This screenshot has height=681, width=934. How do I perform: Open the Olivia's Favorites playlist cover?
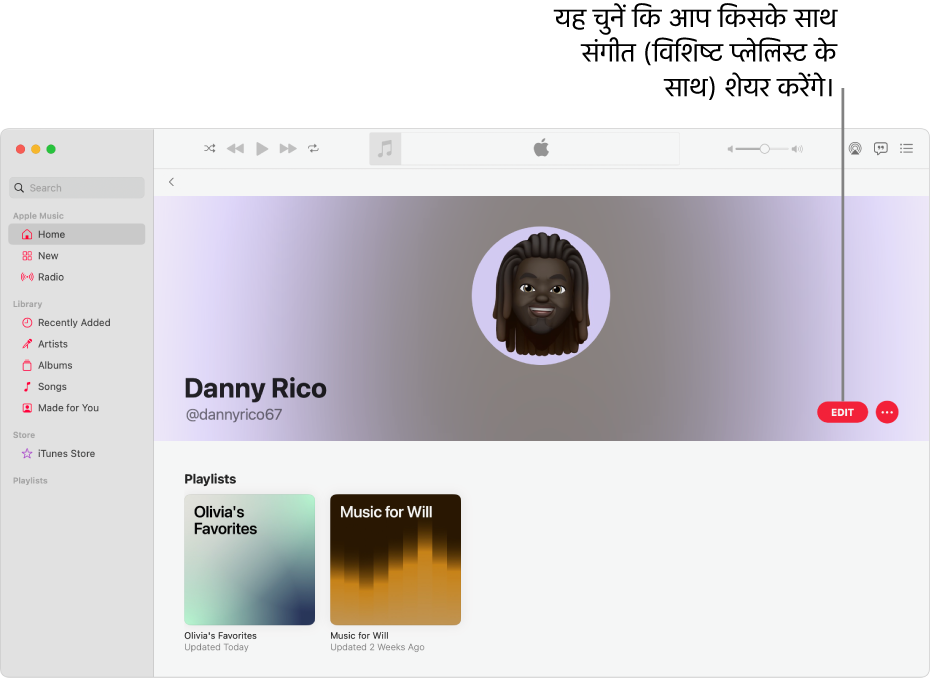click(x=250, y=559)
